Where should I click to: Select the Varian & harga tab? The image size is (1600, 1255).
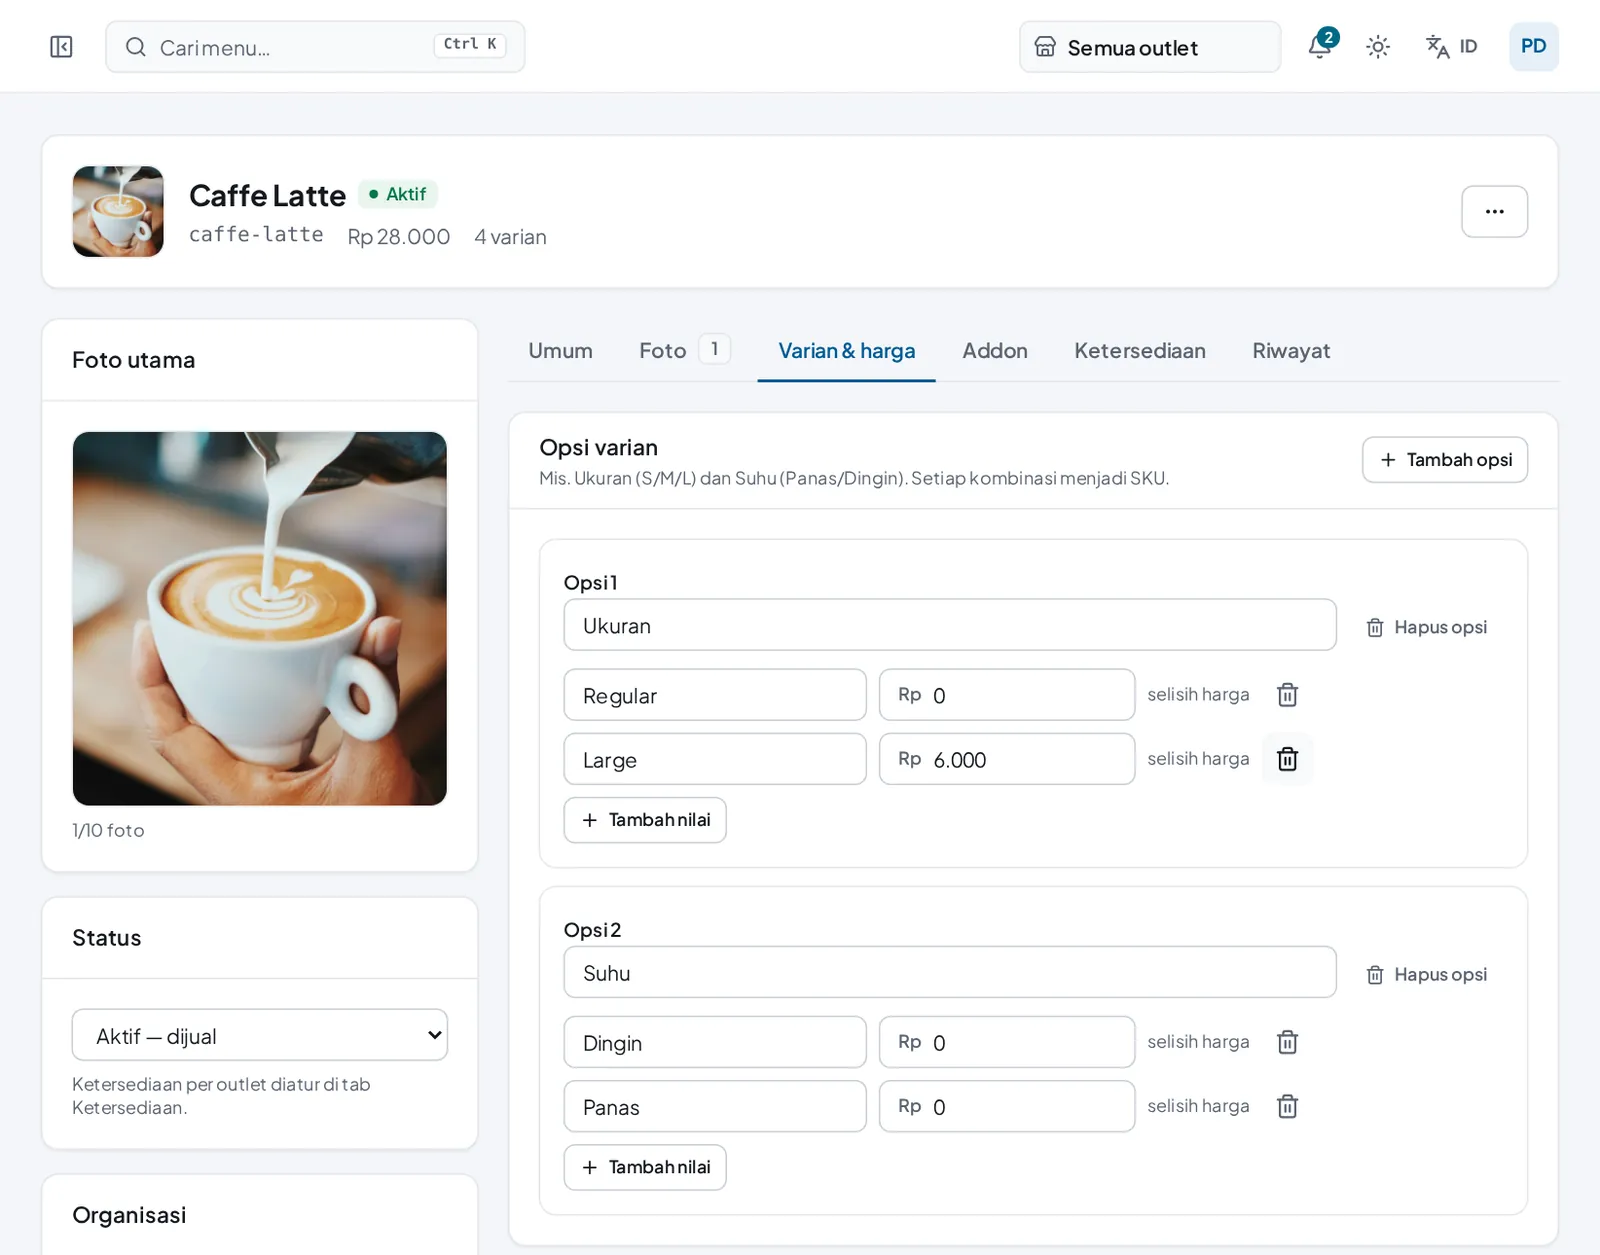(x=847, y=351)
